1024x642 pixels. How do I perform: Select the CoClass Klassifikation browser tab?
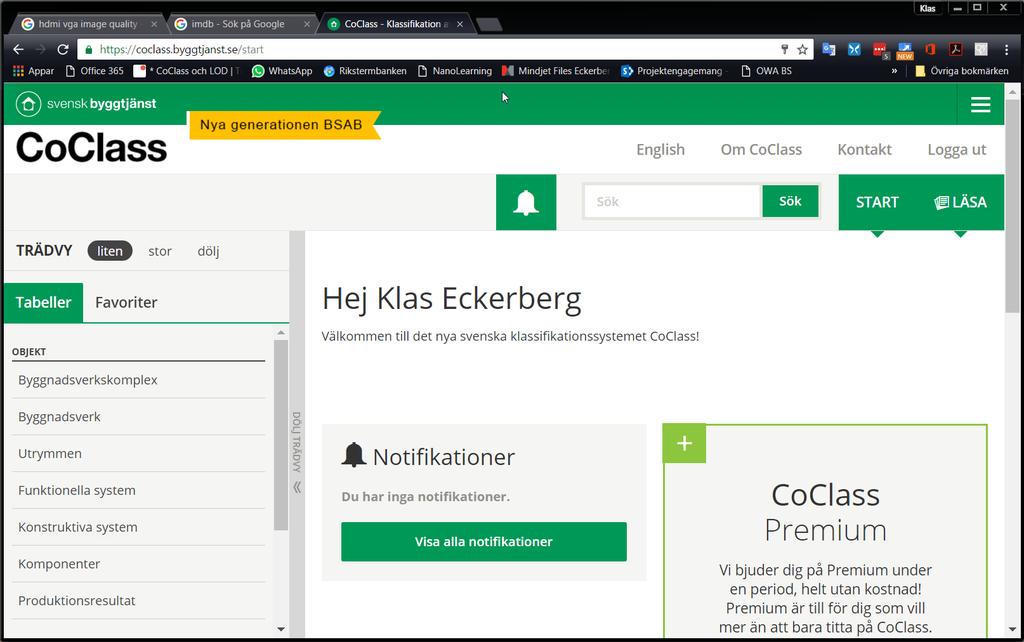pos(393,24)
